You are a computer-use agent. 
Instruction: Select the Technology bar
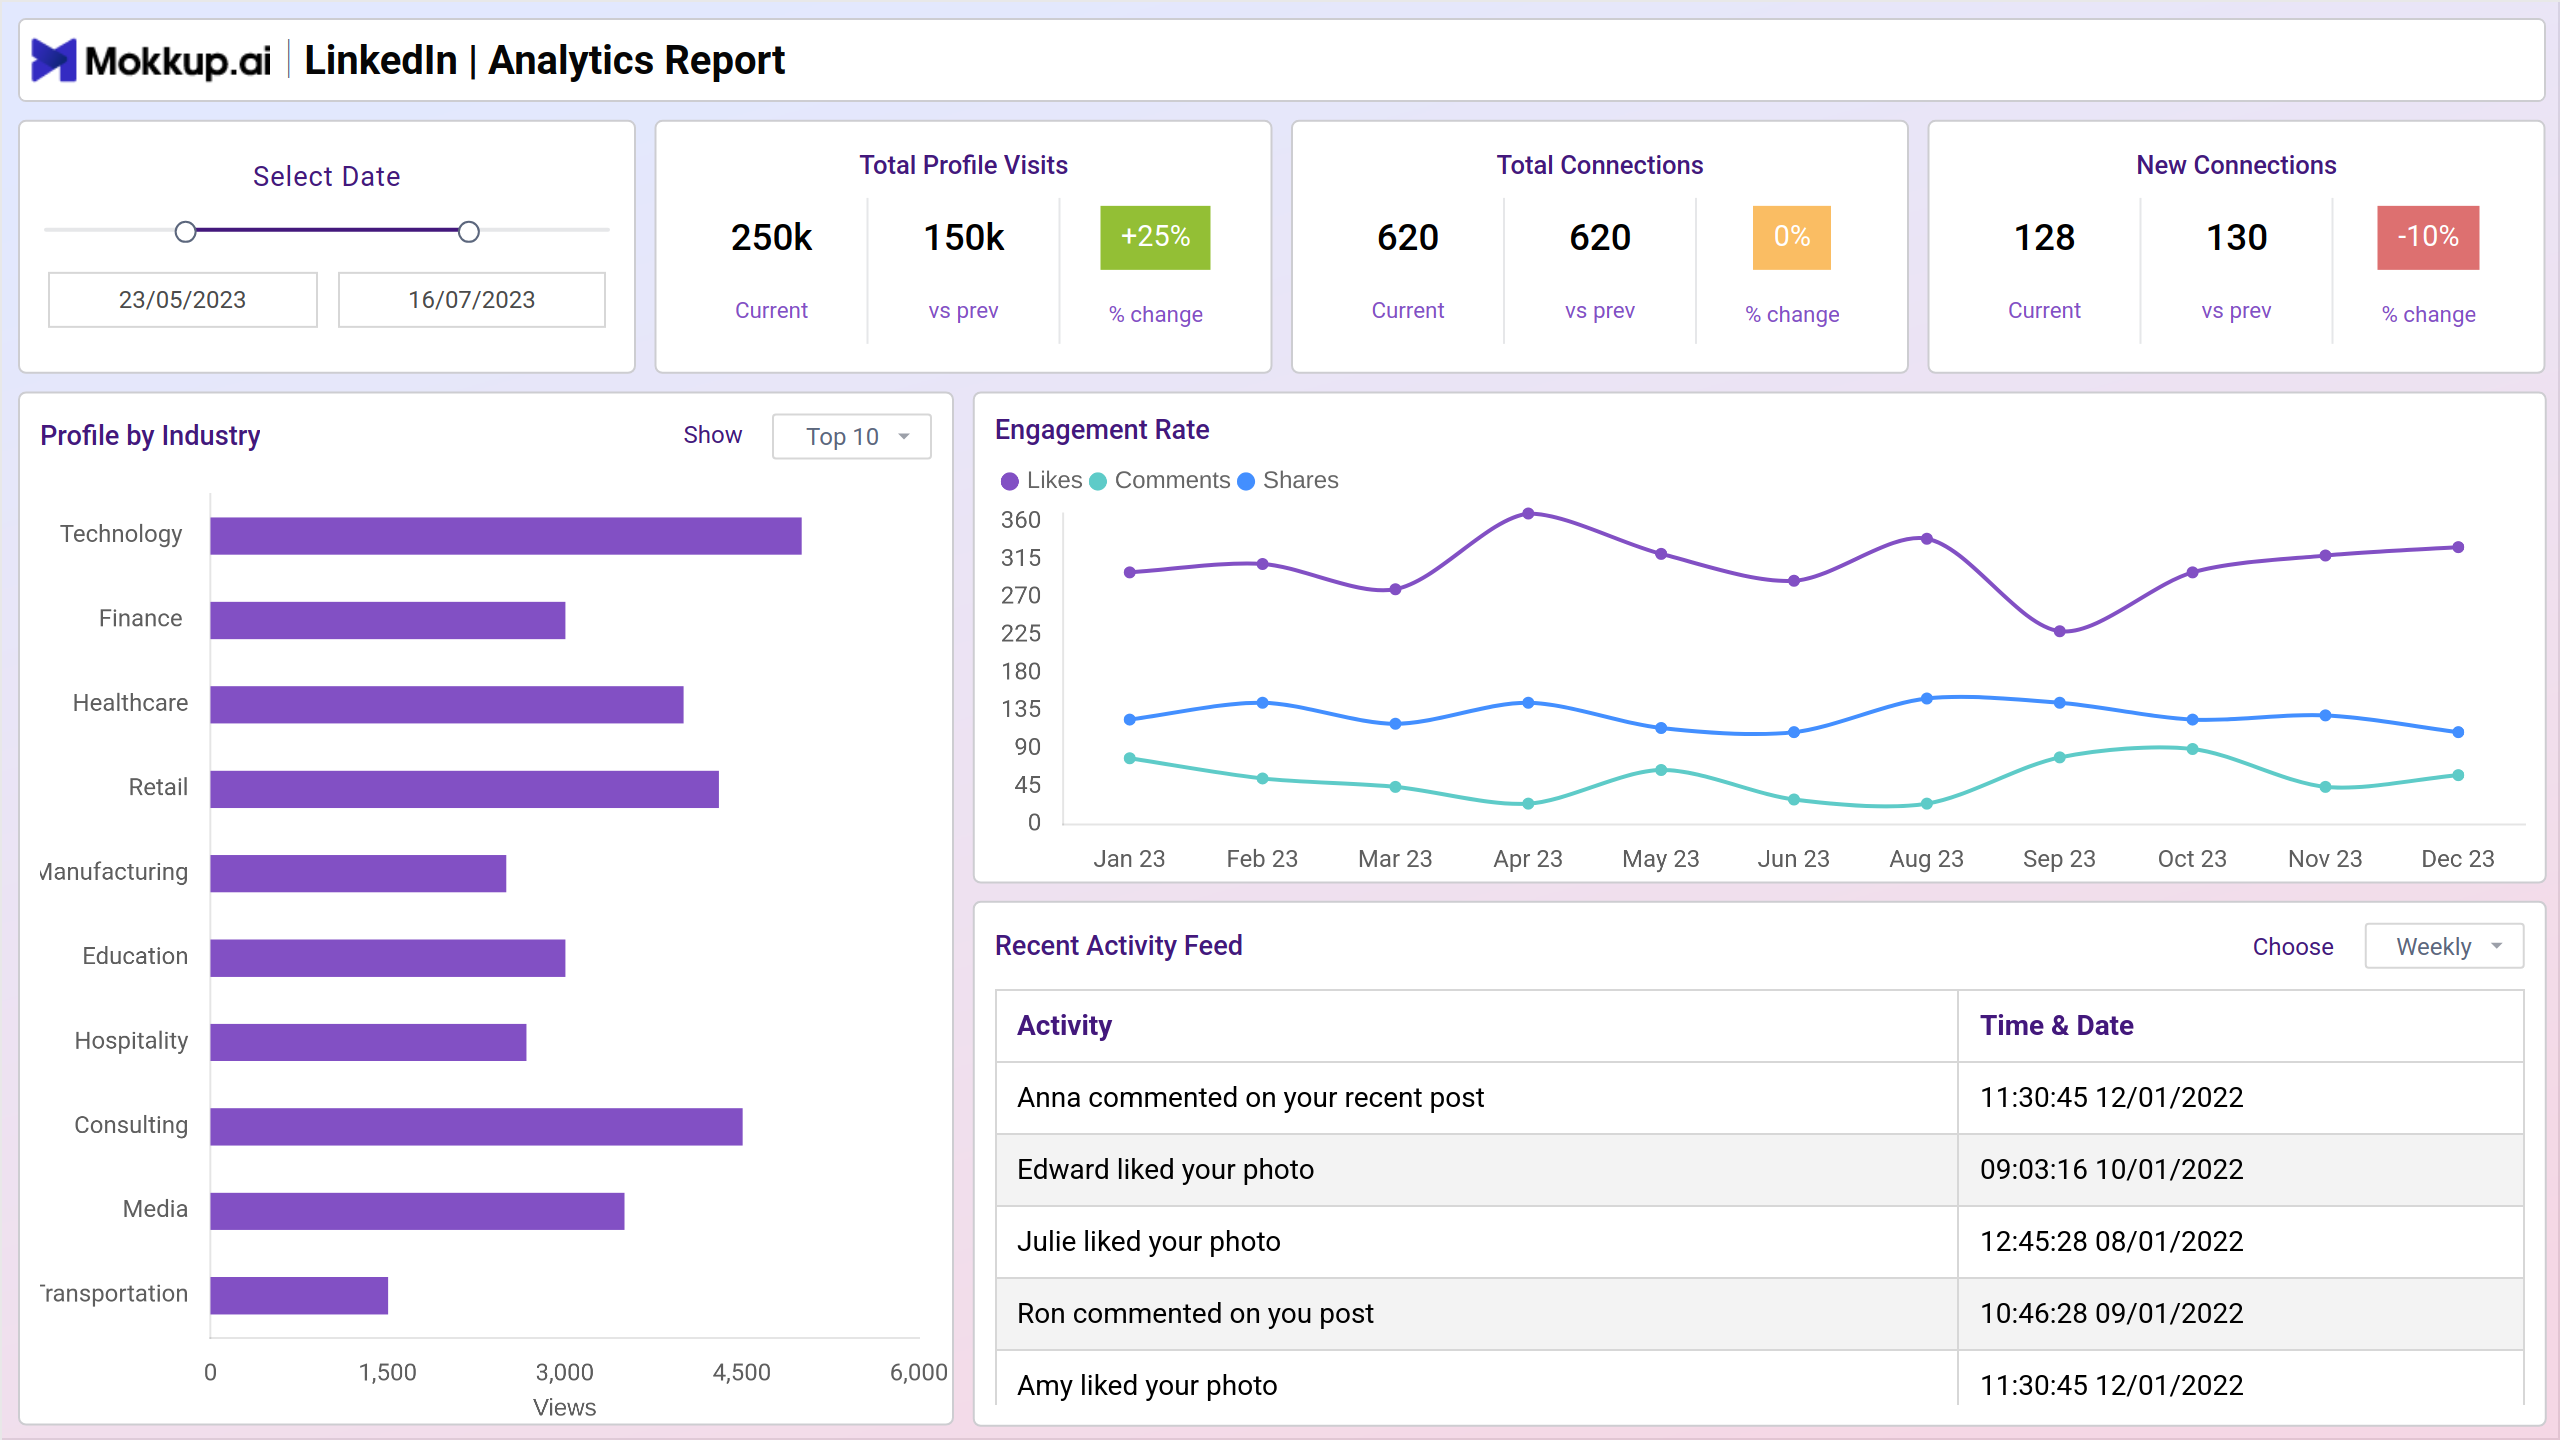click(x=506, y=536)
